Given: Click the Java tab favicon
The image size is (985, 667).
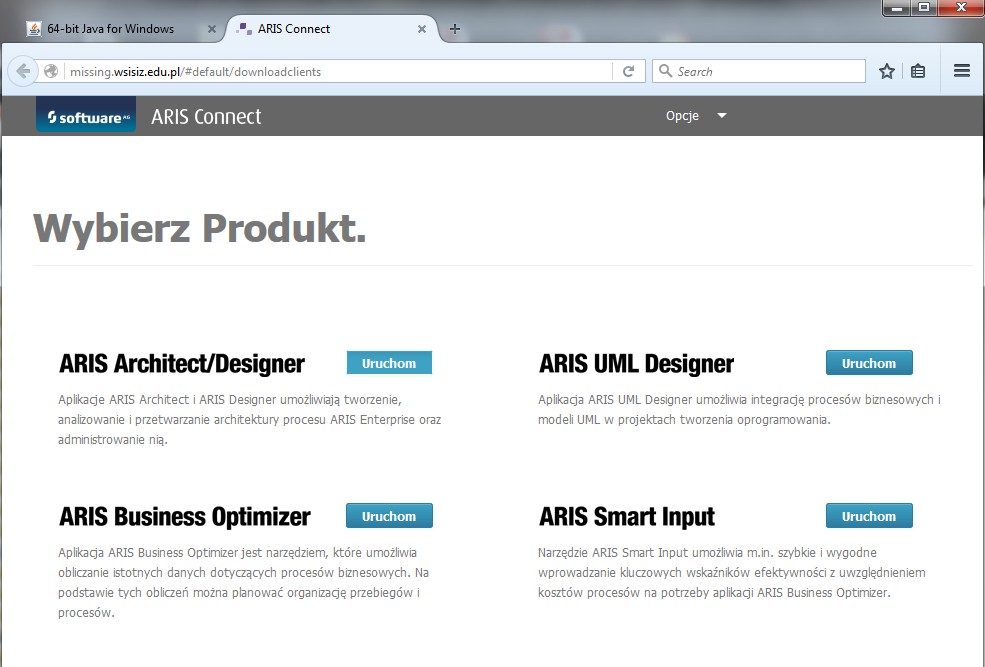Looking at the screenshot, I should (34, 29).
